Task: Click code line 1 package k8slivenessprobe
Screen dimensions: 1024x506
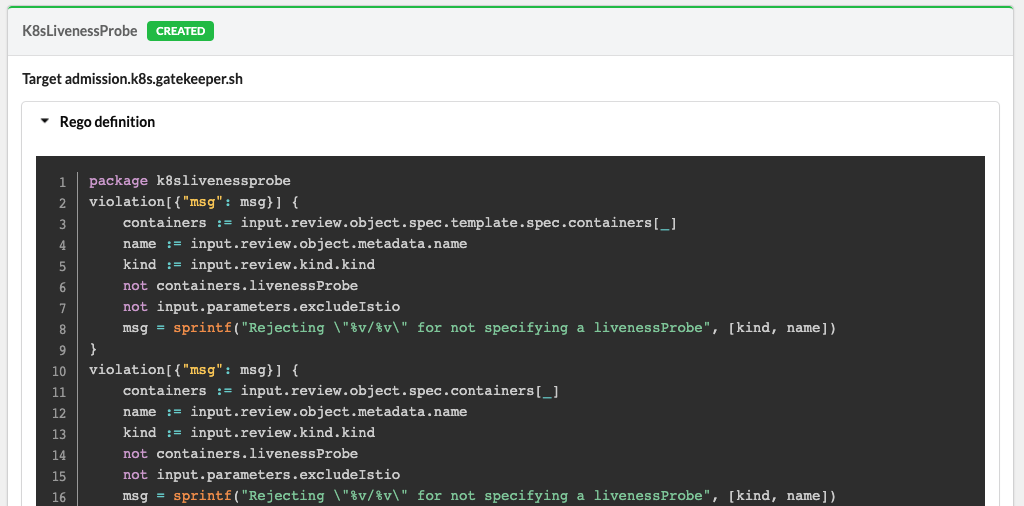Action: click(x=190, y=181)
